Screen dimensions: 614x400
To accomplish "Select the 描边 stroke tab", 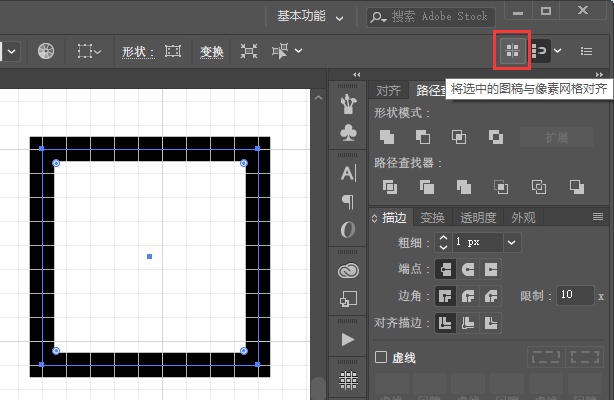I will [394, 217].
